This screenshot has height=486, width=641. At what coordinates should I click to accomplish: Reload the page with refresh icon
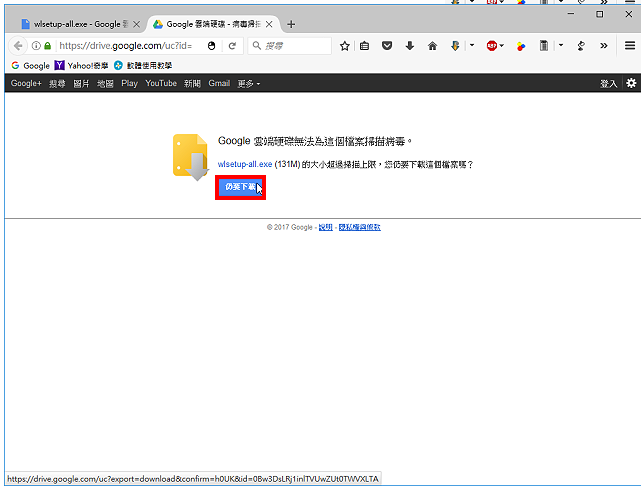pyautogui.click(x=232, y=46)
